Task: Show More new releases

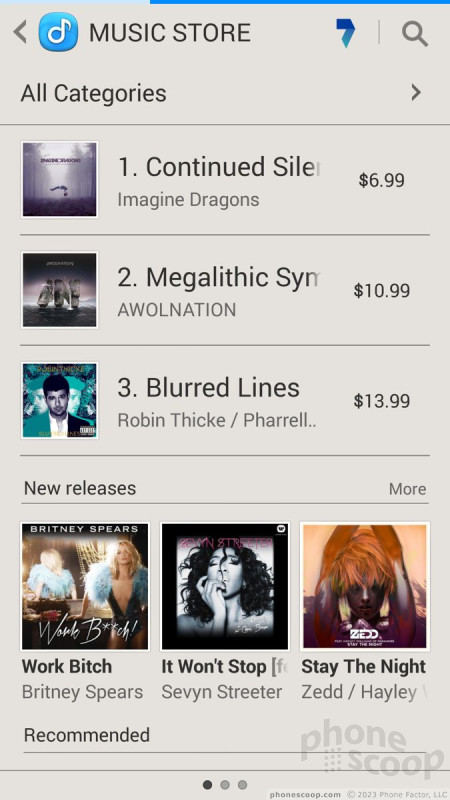Action: coord(407,489)
